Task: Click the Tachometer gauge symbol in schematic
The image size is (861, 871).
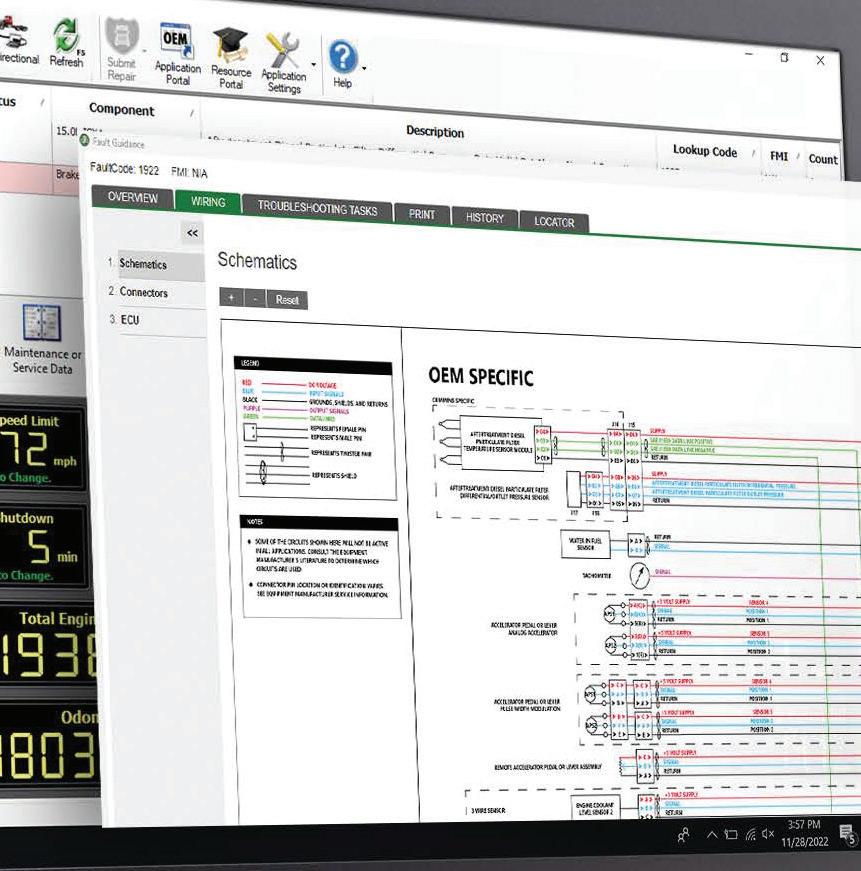Action: [639, 575]
